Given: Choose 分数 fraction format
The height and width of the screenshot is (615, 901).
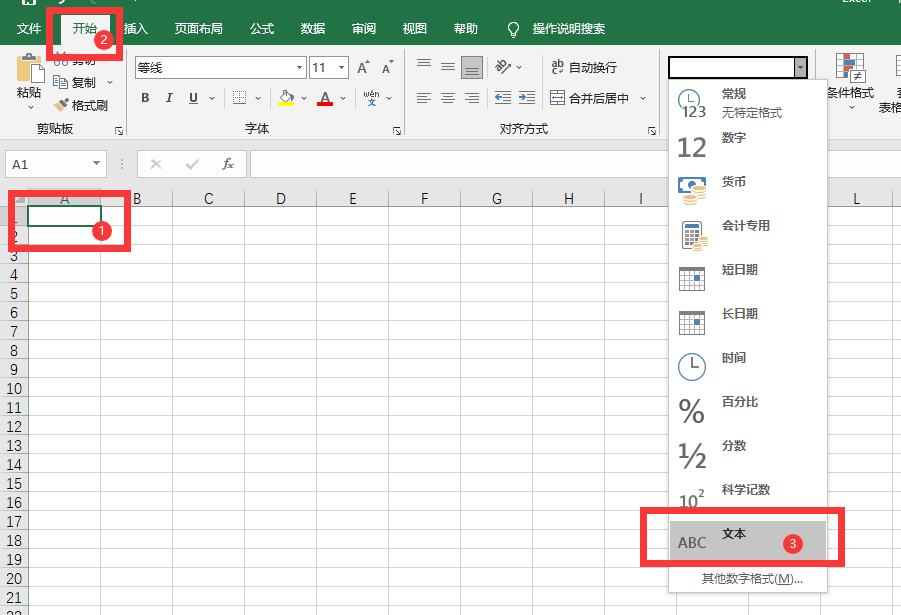Looking at the screenshot, I should (748, 455).
